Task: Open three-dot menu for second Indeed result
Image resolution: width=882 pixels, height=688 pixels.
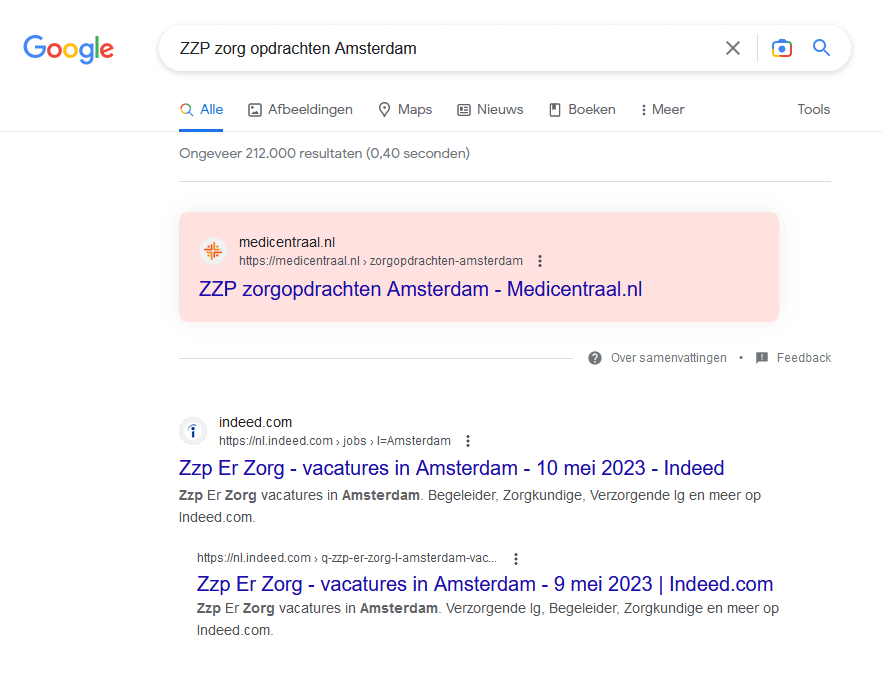Action: point(516,559)
